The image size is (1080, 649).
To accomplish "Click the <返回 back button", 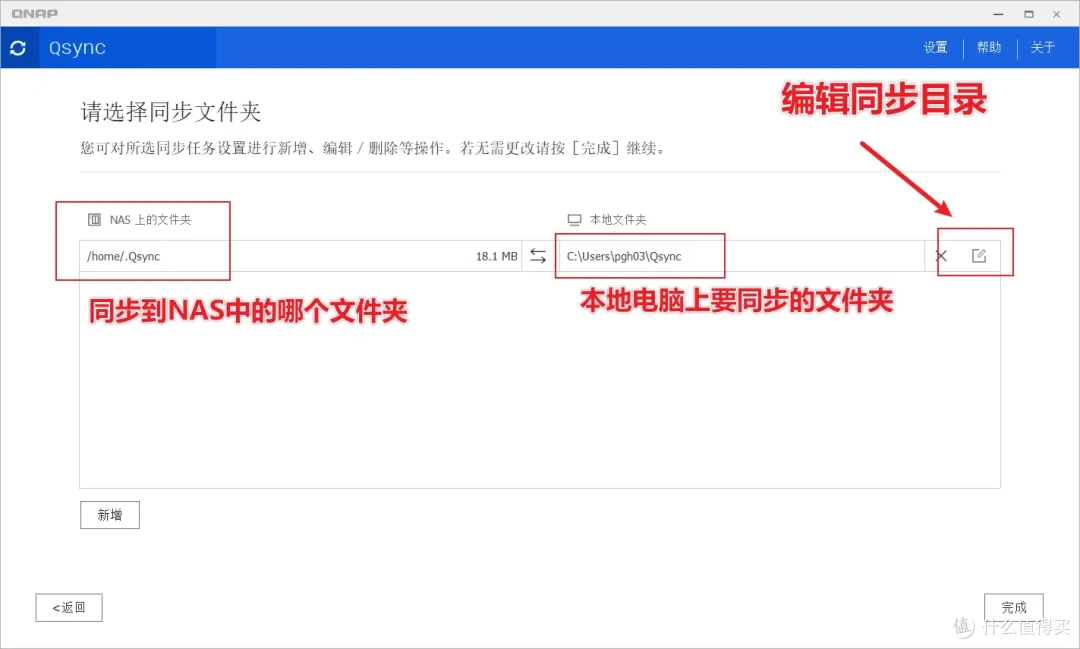I will (x=69, y=607).
